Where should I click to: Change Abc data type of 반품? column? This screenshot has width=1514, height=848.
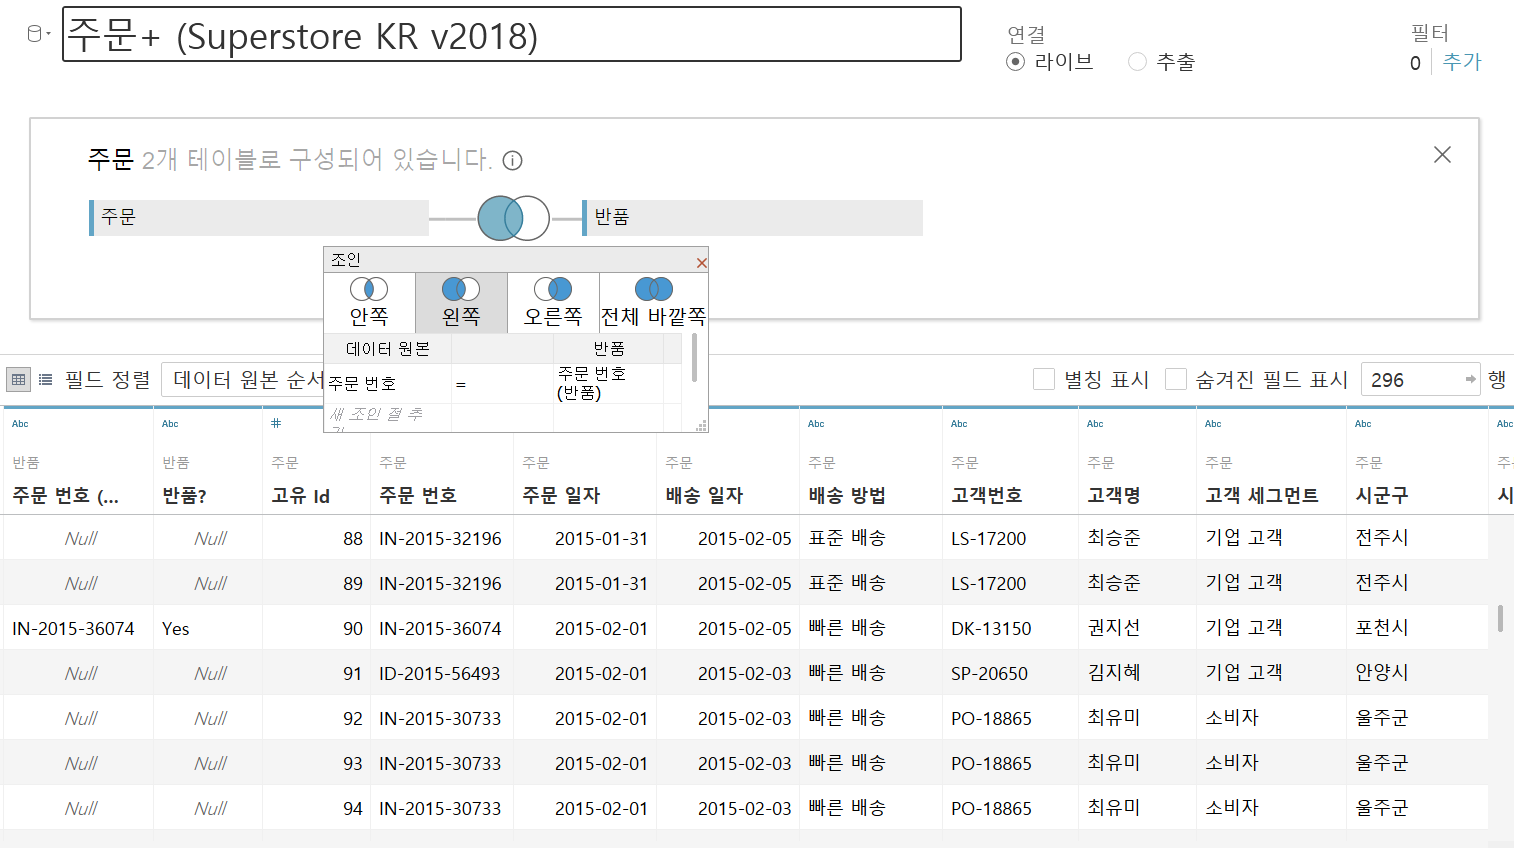(x=170, y=423)
